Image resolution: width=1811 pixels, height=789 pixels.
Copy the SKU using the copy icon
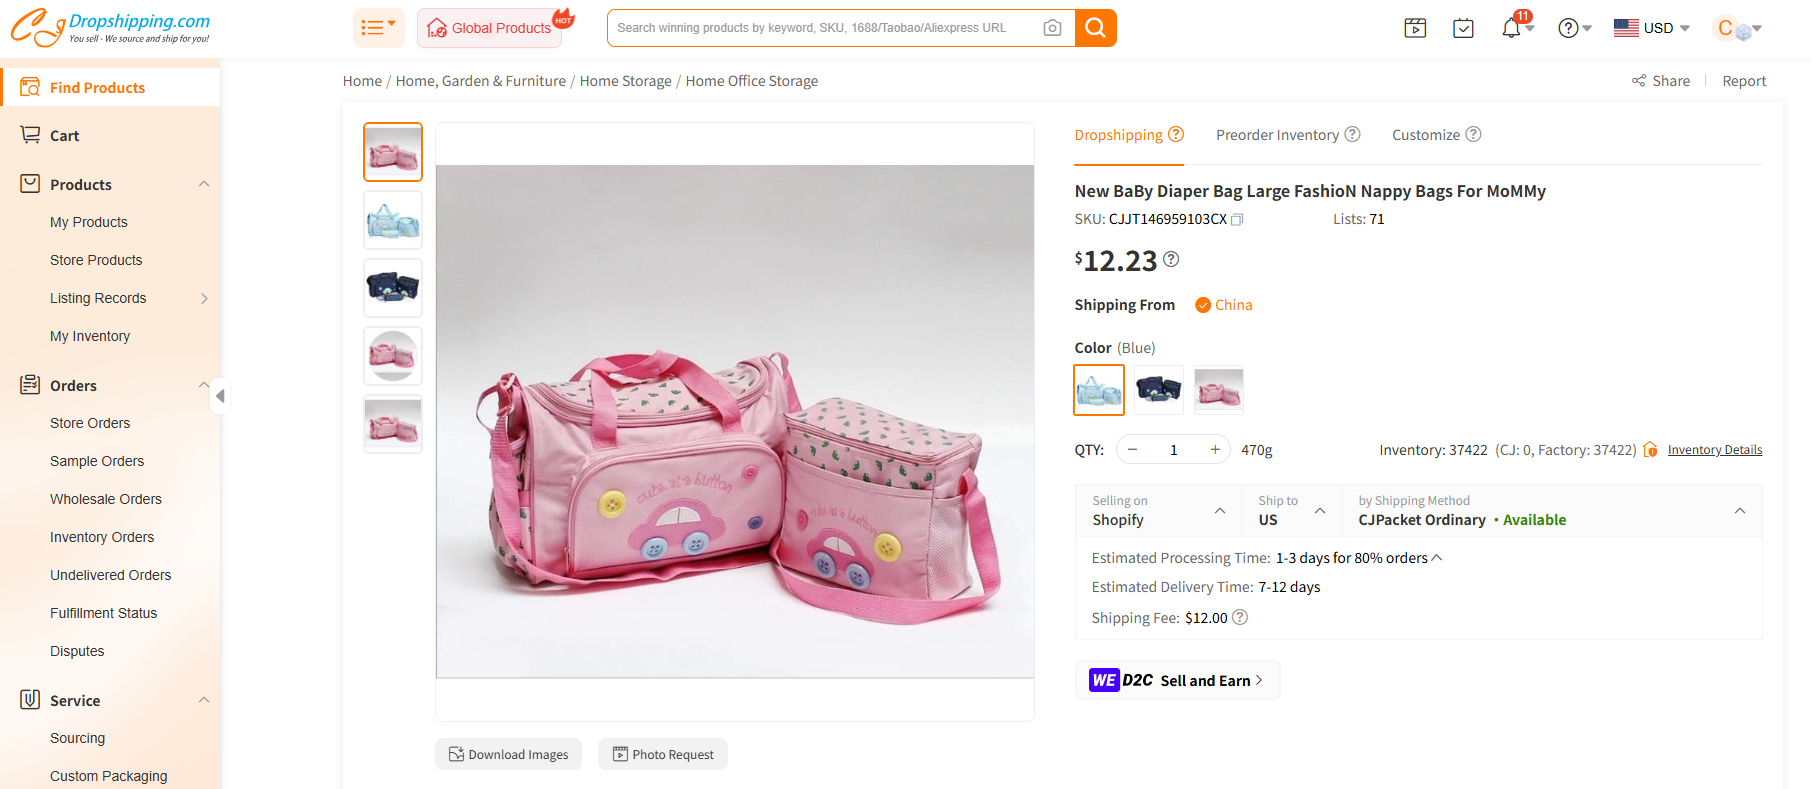[1237, 219]
